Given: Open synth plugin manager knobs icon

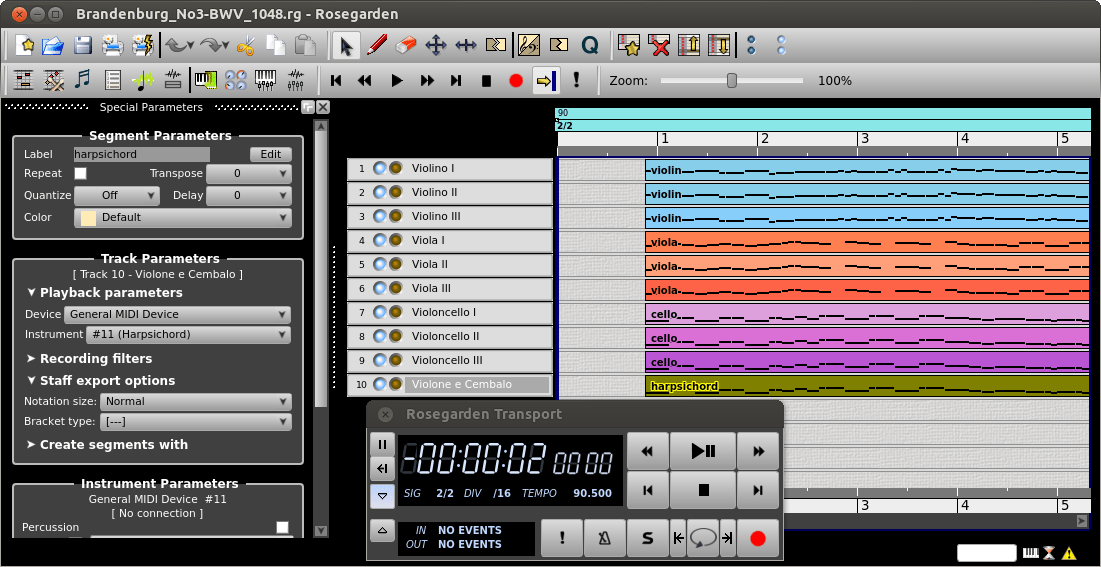Looking at the screenshot, I should (235, 80).
